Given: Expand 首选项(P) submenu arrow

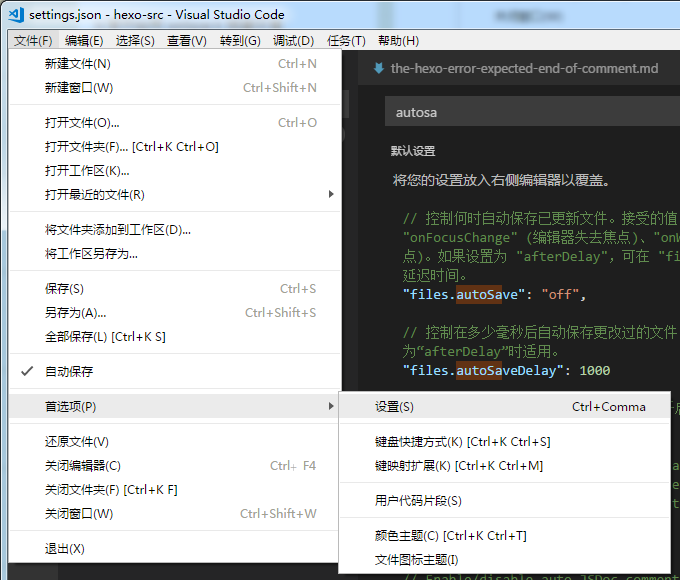Looking at the screenshot, I should (331, 406).
